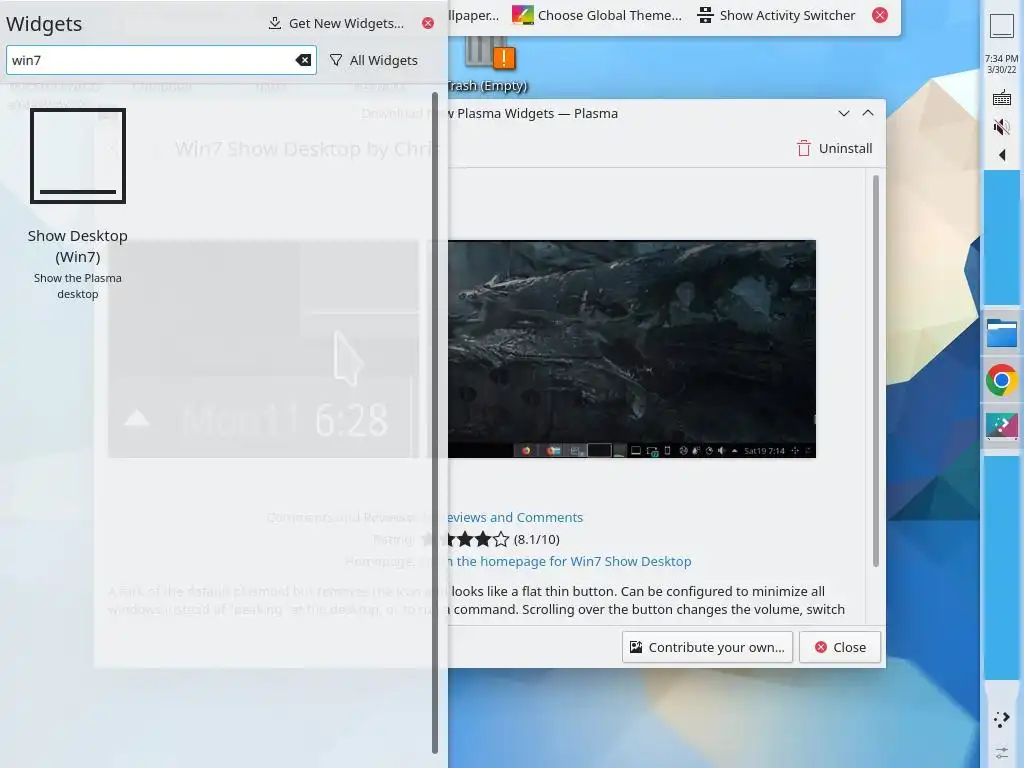1024x768 pixels.
Task: Close the Plasma Widgets download dialog
Action: tap(840, 647)
